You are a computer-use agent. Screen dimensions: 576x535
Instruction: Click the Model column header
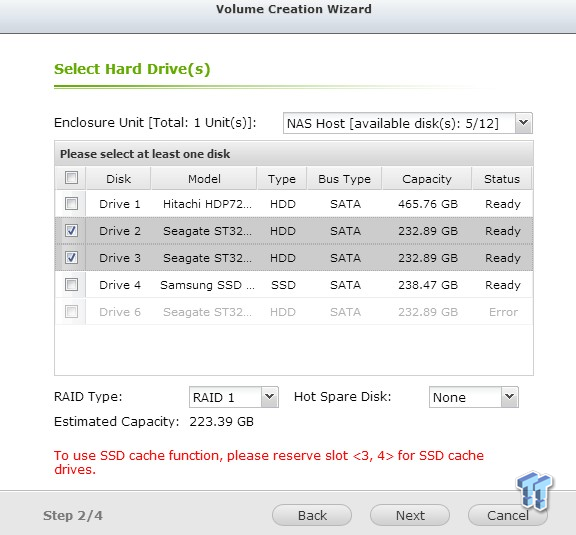tap(204, 179)
